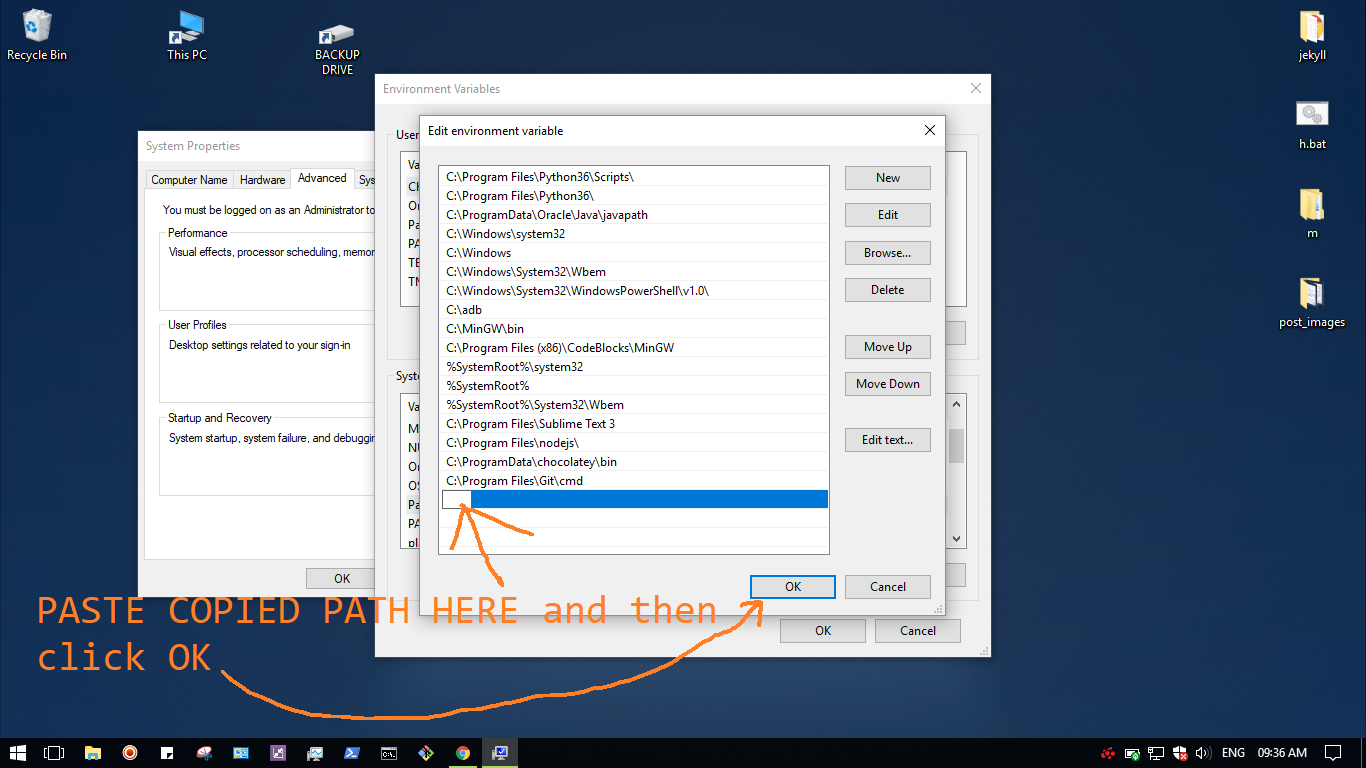This screenshot has height=768, width=1366.
Task: Click the System Properties taskbar icon
Action: point(500,753)
